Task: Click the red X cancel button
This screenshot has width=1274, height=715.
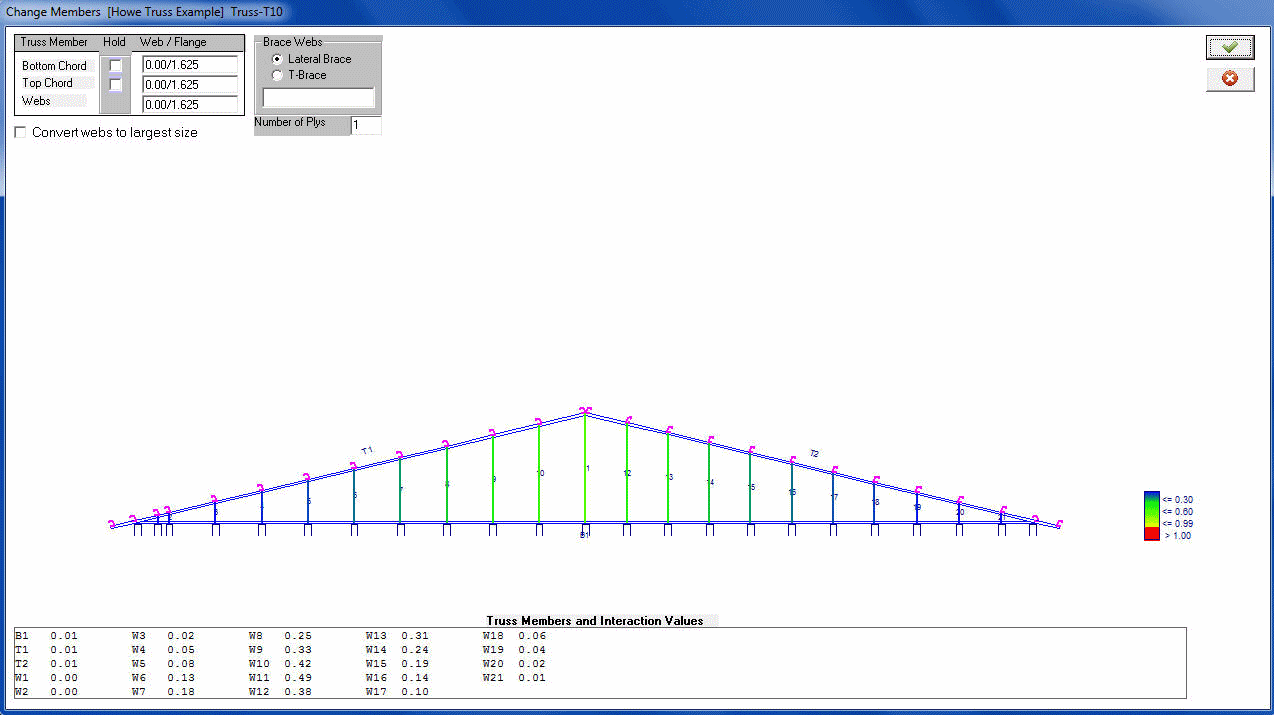Action: tap(1229, 78)
